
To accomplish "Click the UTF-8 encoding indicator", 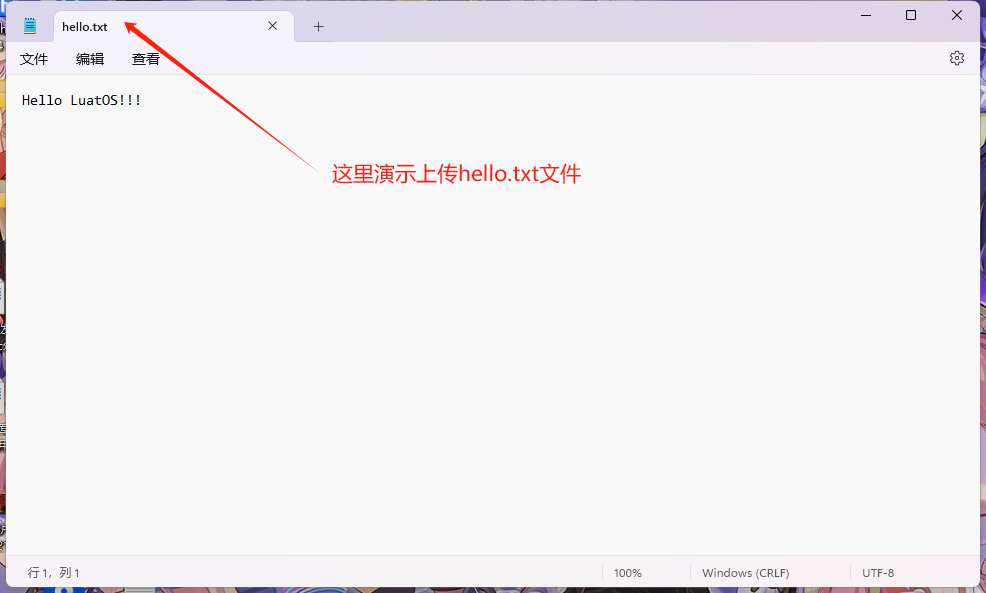I will point(878,573).
